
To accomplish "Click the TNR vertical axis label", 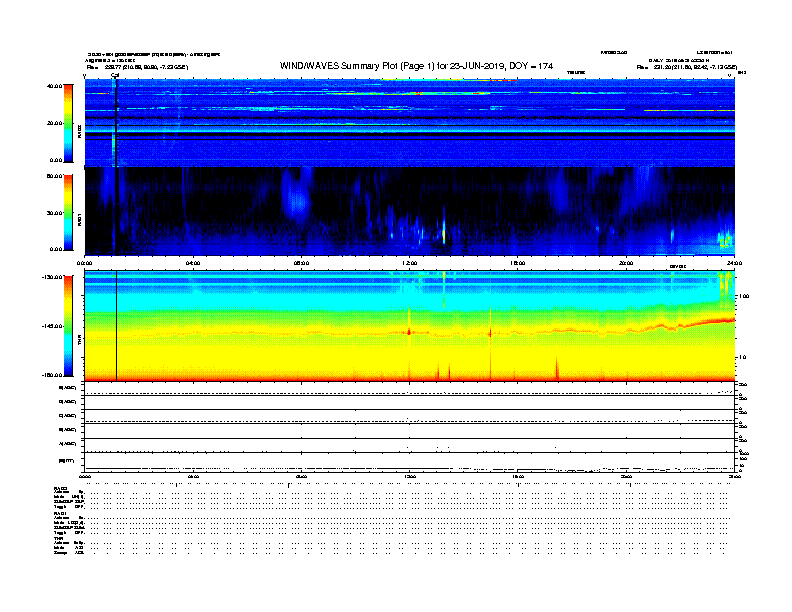I will pos(79,341).
